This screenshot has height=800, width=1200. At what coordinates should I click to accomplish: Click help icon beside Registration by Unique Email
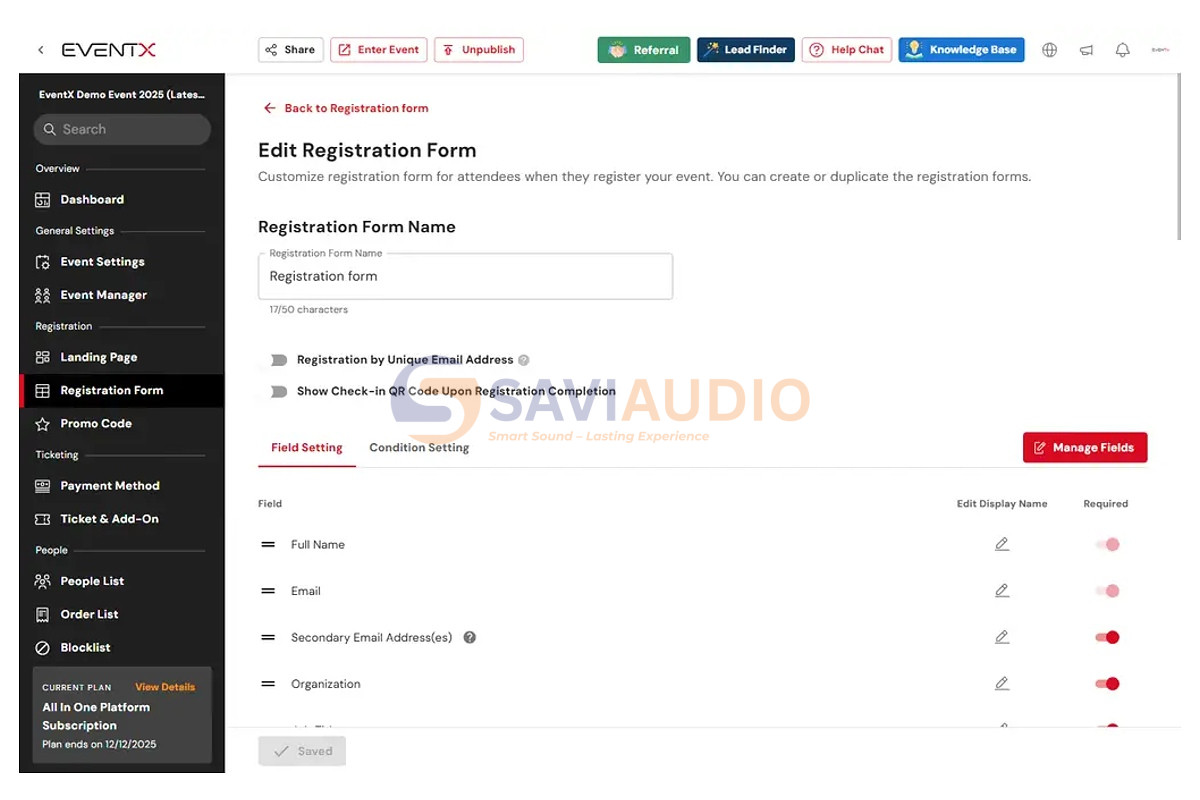(x=524, y=360)
